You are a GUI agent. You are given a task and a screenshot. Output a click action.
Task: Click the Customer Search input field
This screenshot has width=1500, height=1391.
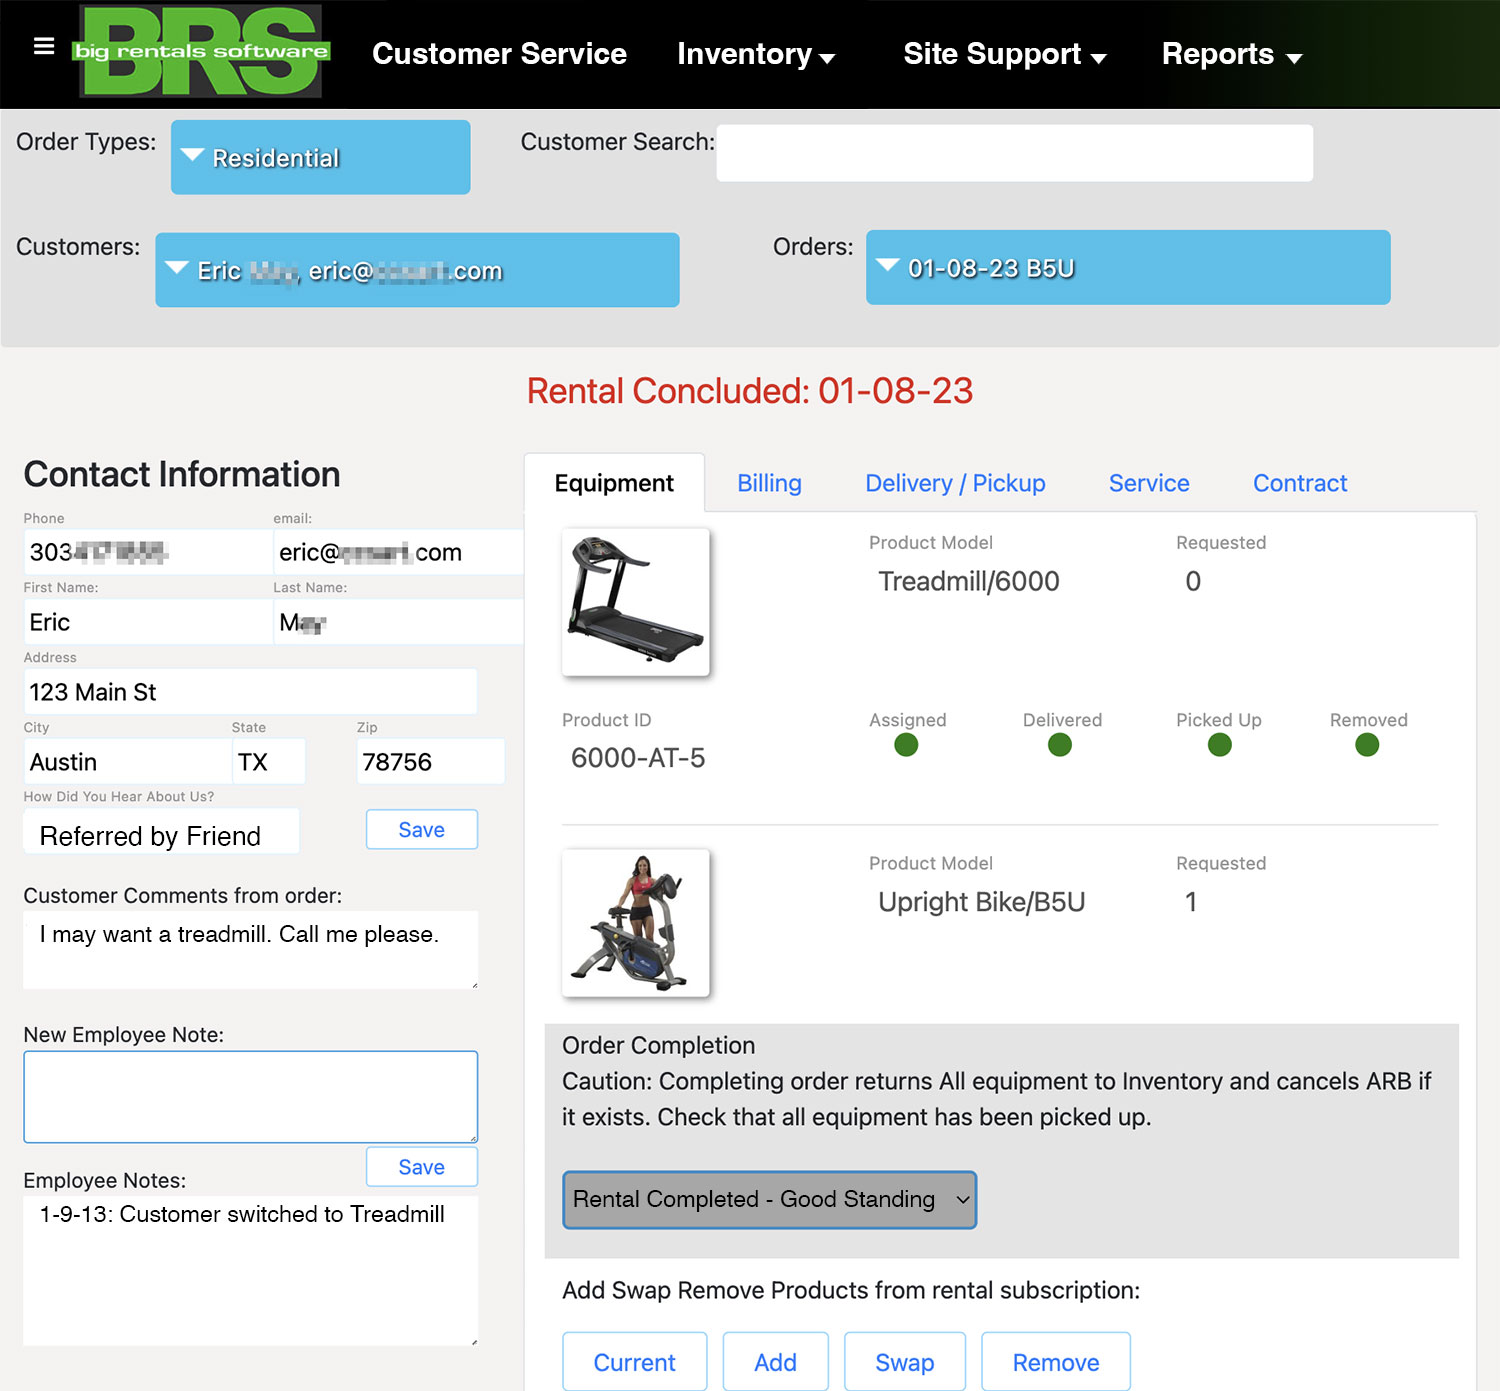pos(1014,153)
